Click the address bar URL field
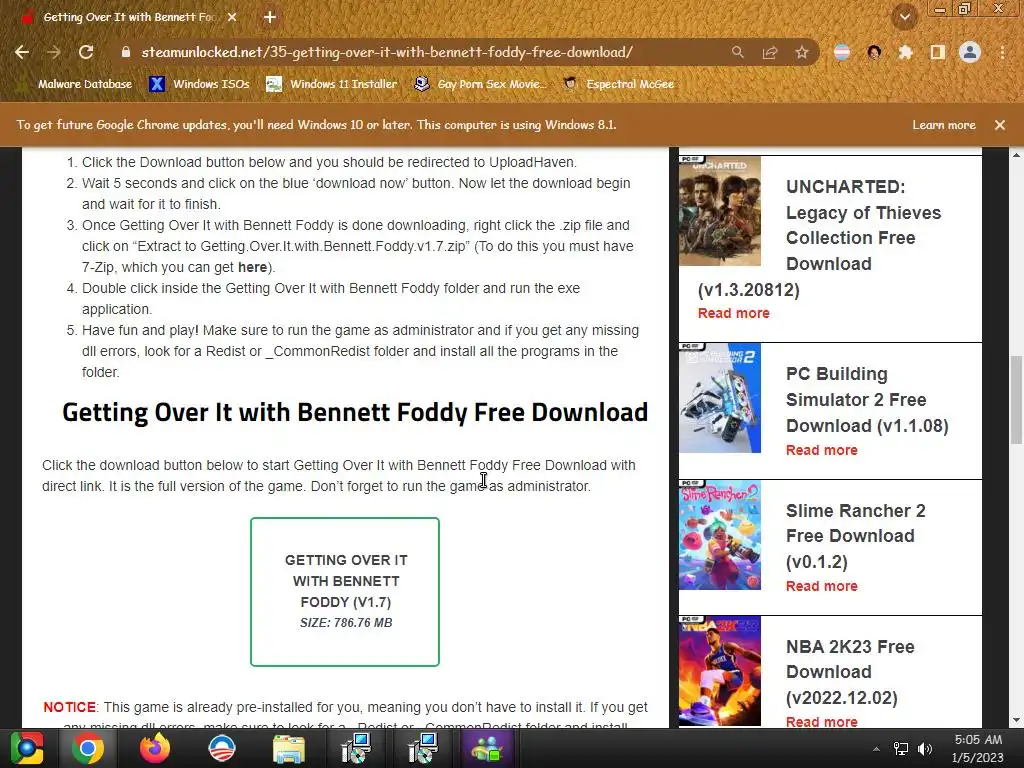This screenshot has height=768, width=1024. (387, 52)
